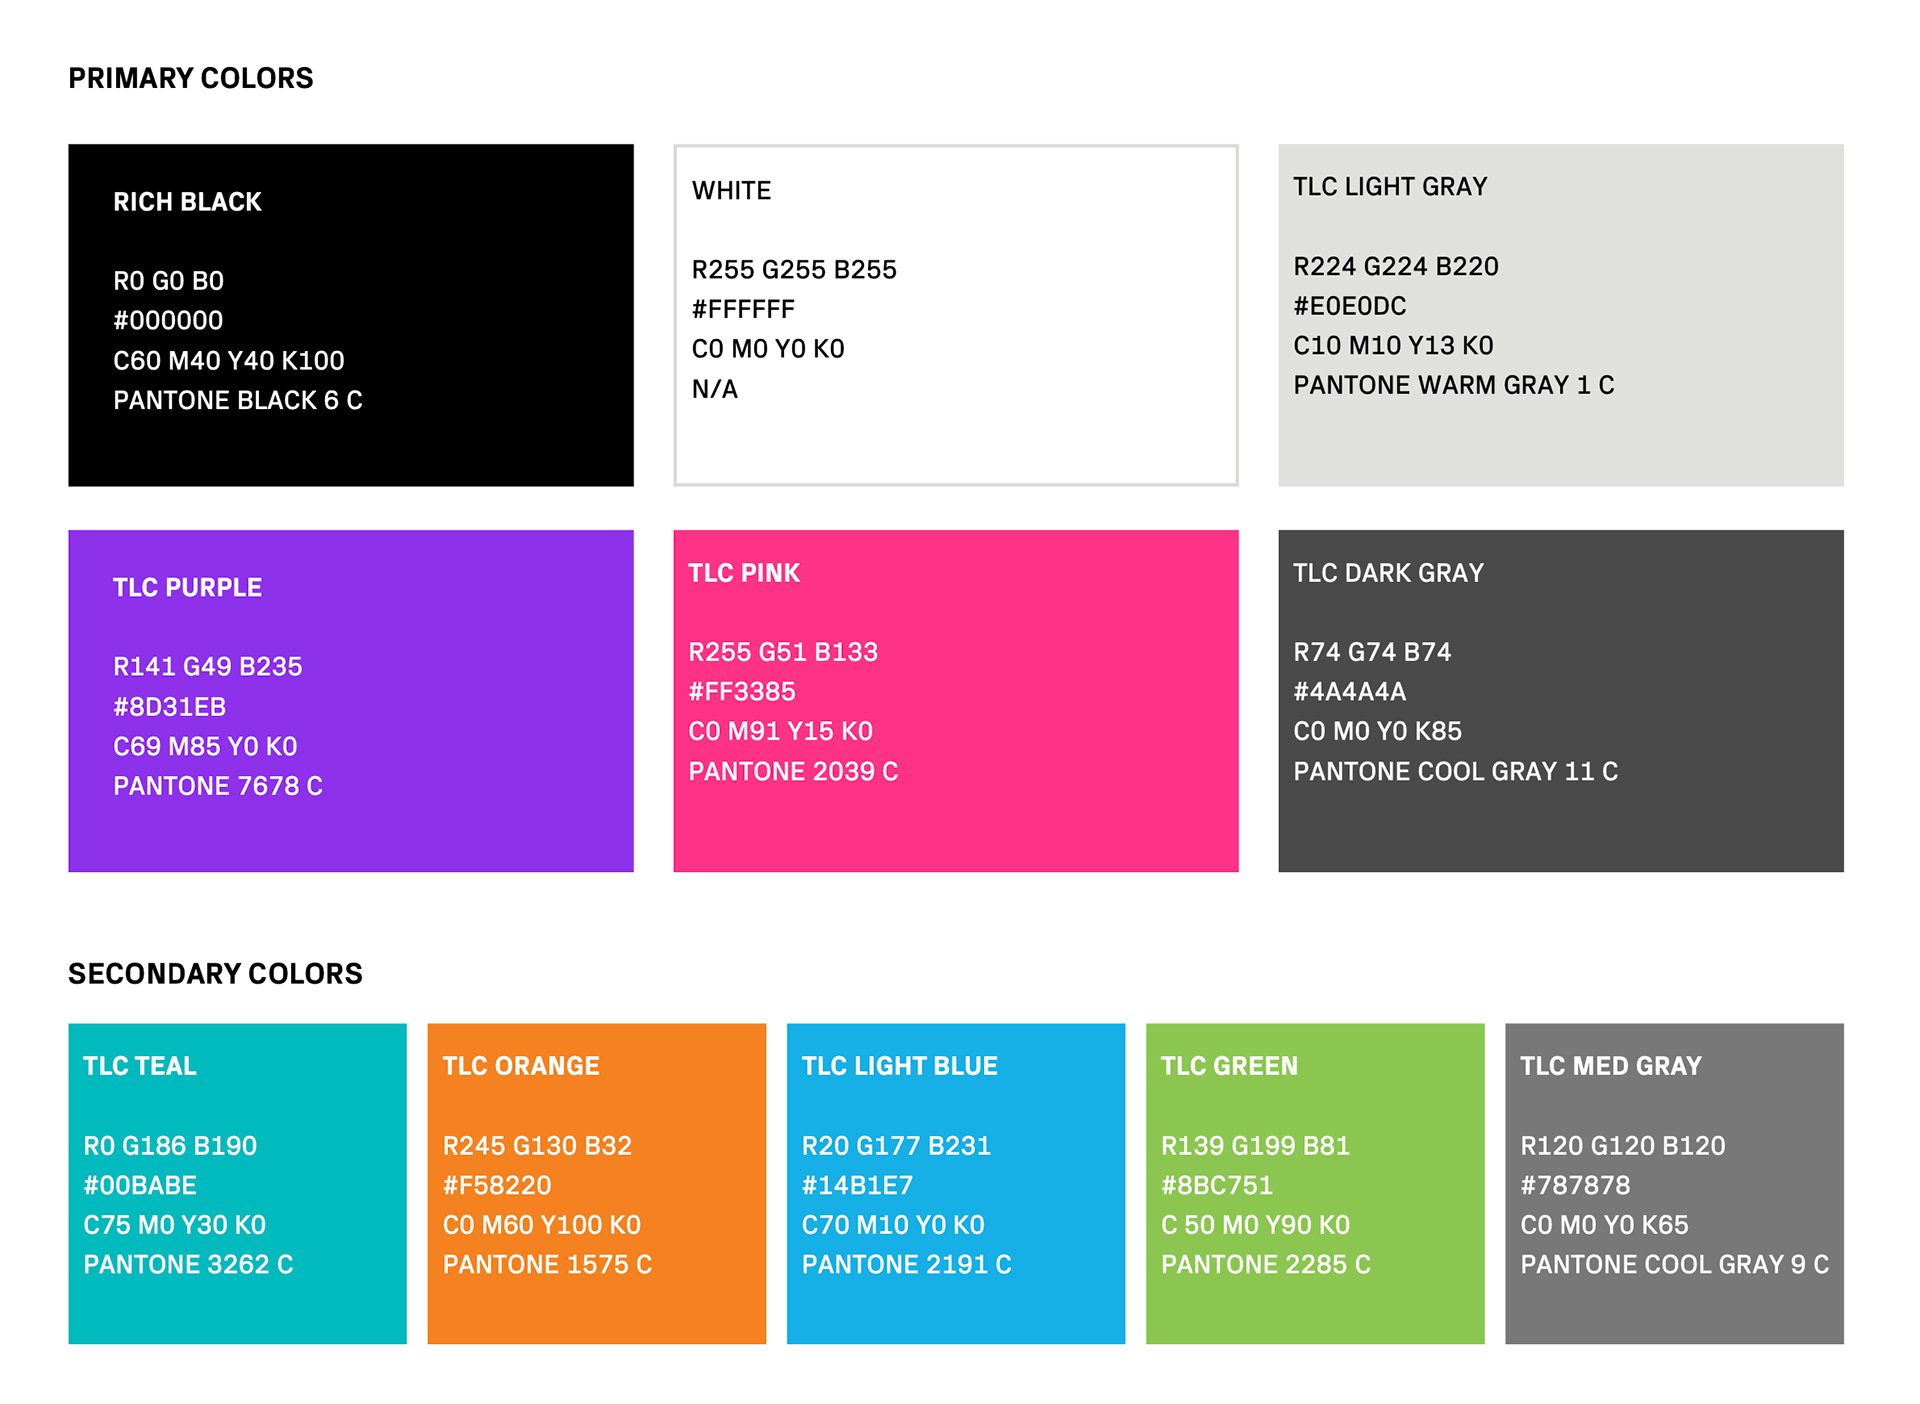Click the text PANTONE BLACK 6 C
The height and width of the screenshot is (1404, 1920).
pyautogui.click(x=238, y=400)
